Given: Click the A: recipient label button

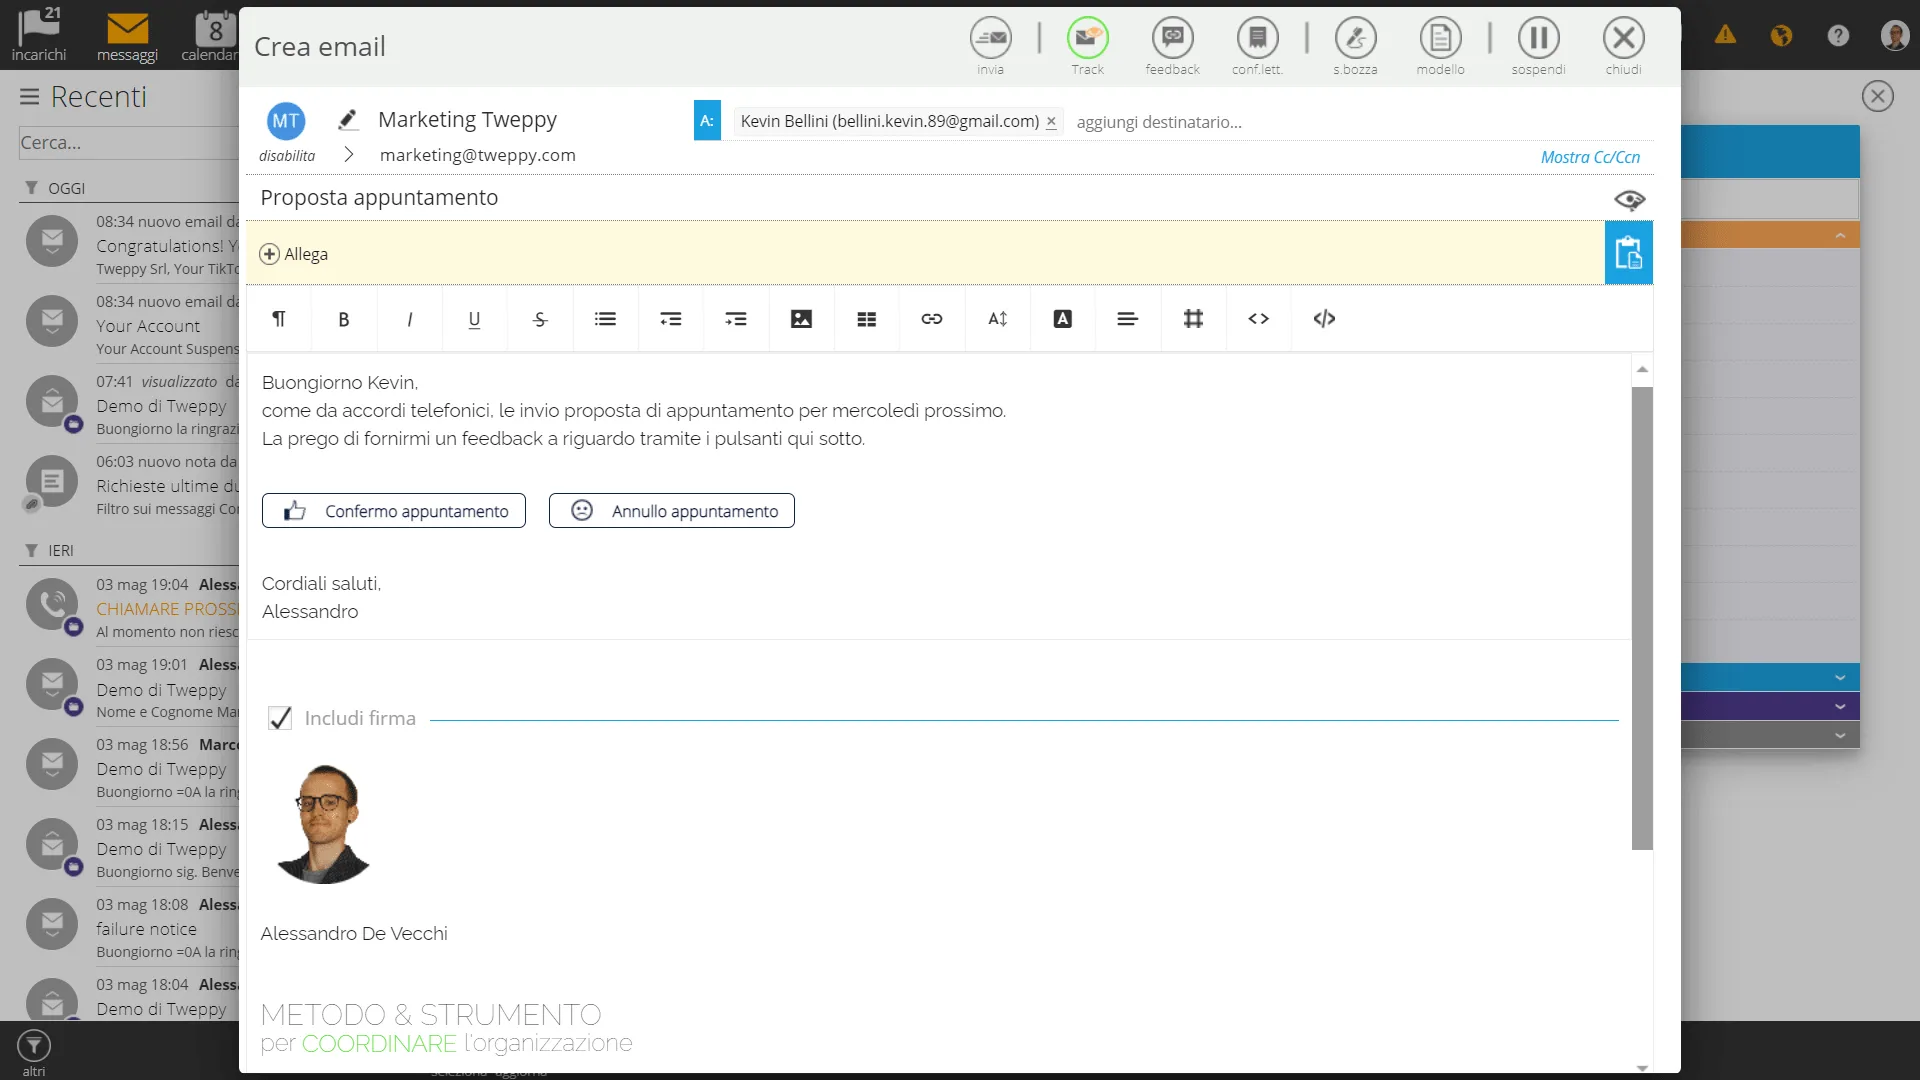Looking at the screenshot, I should (707, 121).
